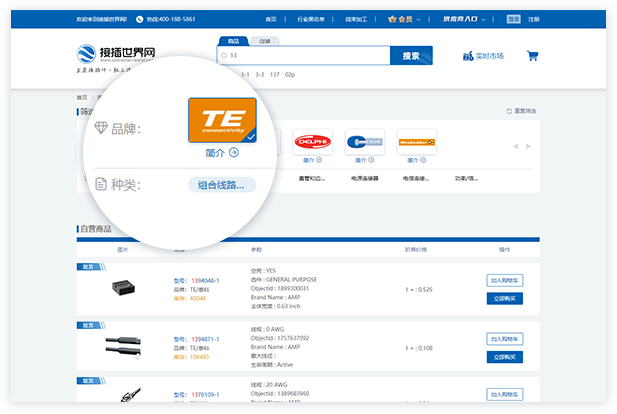The image size is (617, 414).
Task: Click the 首页 breadcrumb link
Action: coord(82,97)
